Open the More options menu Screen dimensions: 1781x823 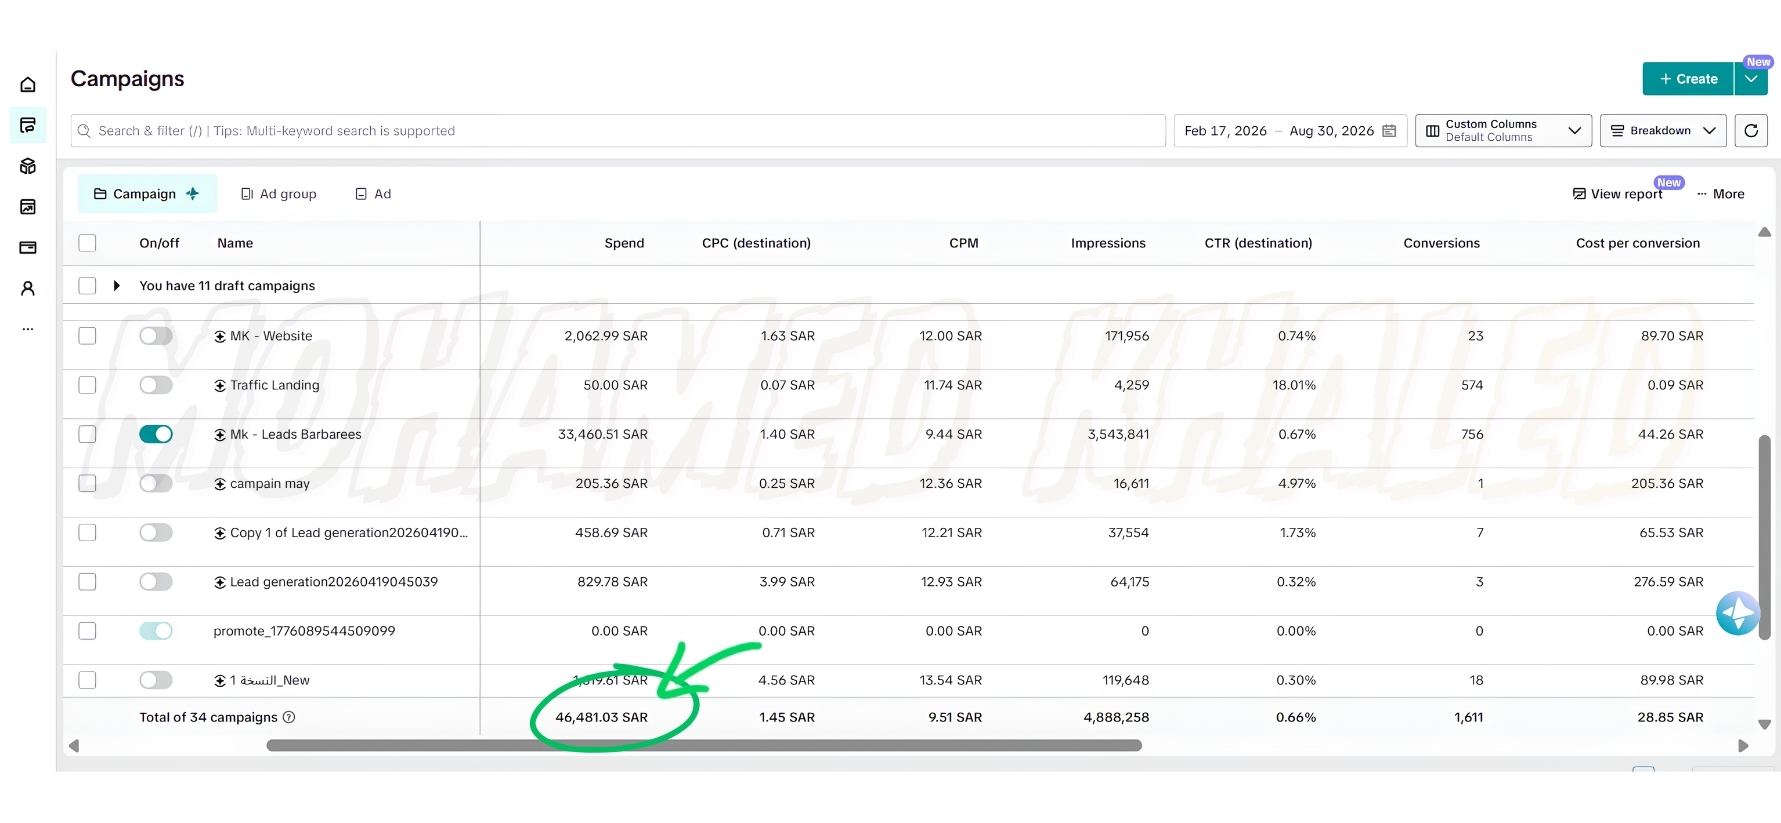tap(1720, 194)
